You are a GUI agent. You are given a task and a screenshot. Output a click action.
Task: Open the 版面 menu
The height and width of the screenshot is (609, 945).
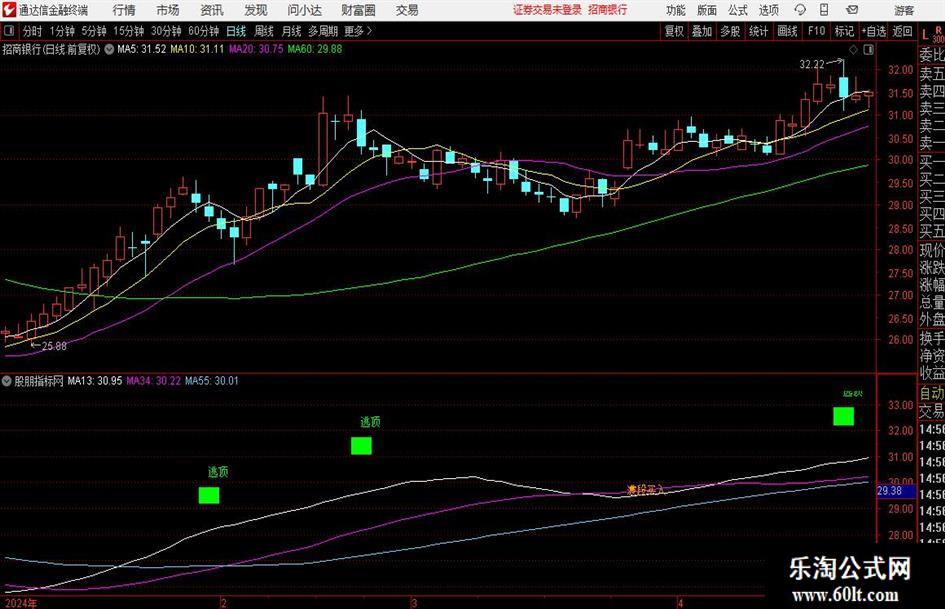[706, 10]
